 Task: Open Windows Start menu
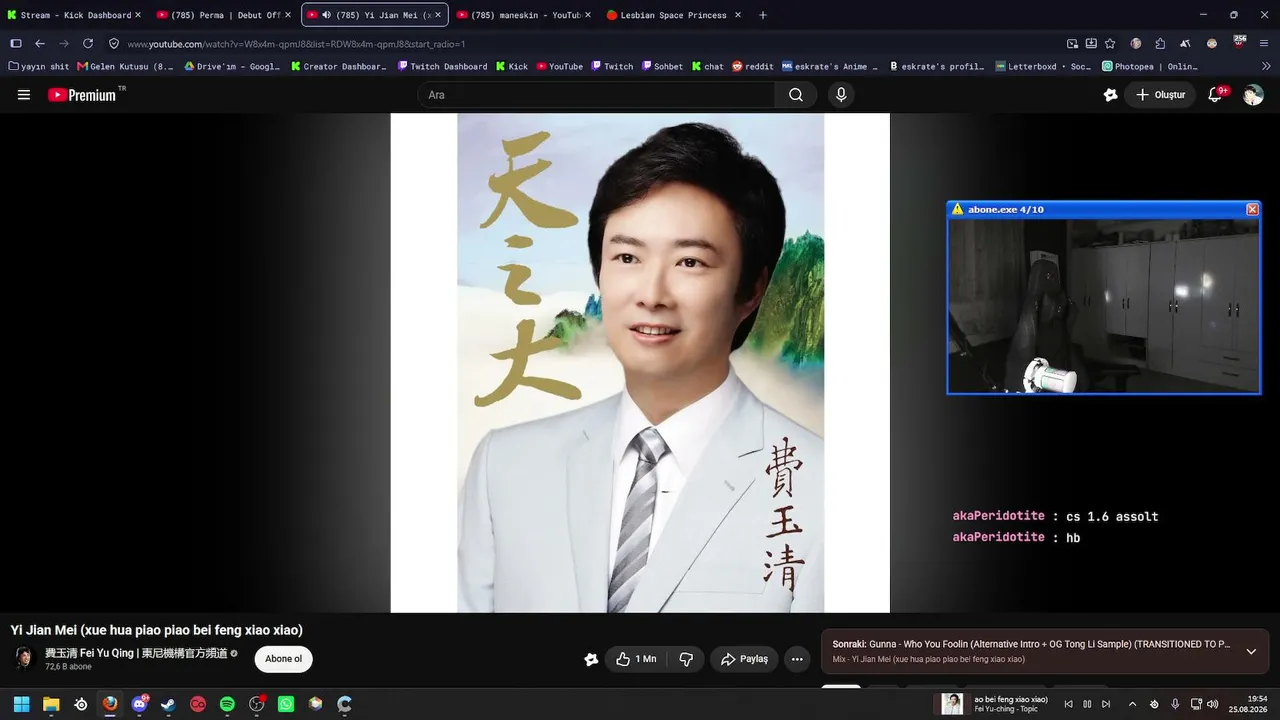[21, 704]
